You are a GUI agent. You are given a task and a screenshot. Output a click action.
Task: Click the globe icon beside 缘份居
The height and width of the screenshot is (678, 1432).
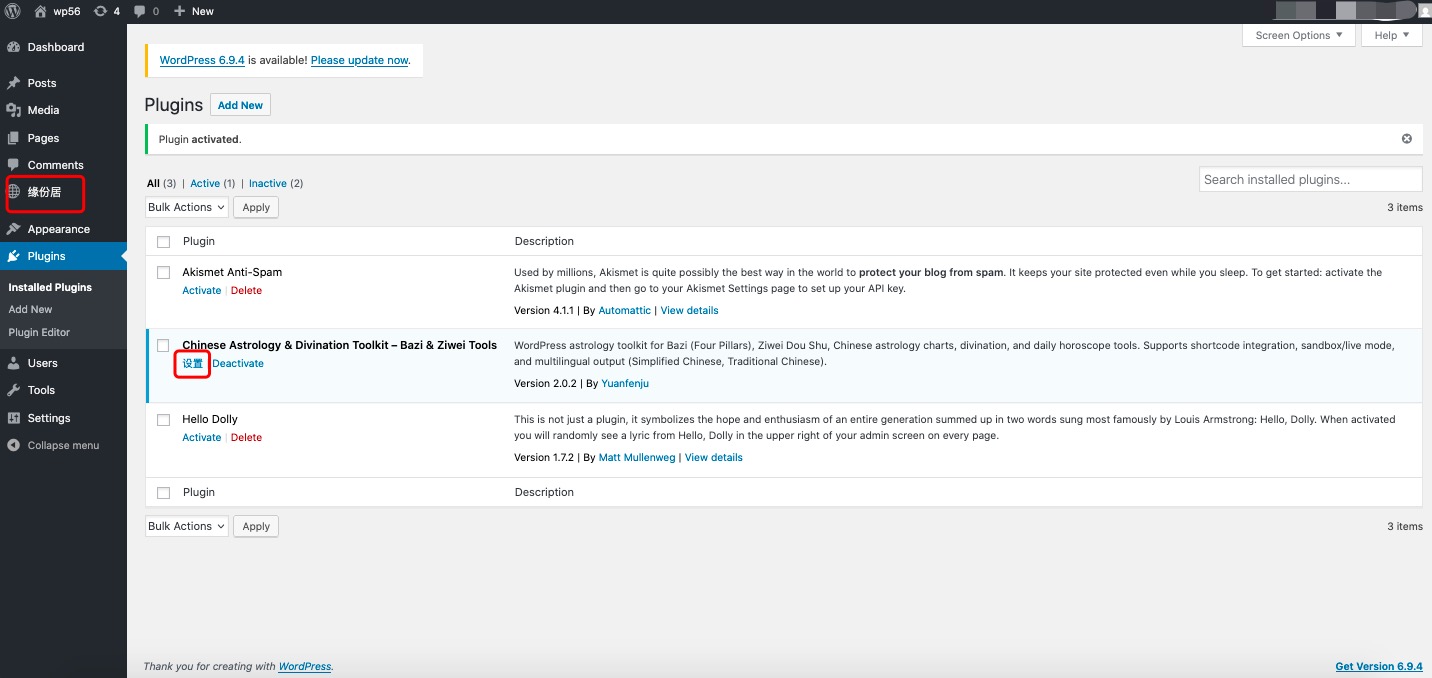(x=14, y=191)
